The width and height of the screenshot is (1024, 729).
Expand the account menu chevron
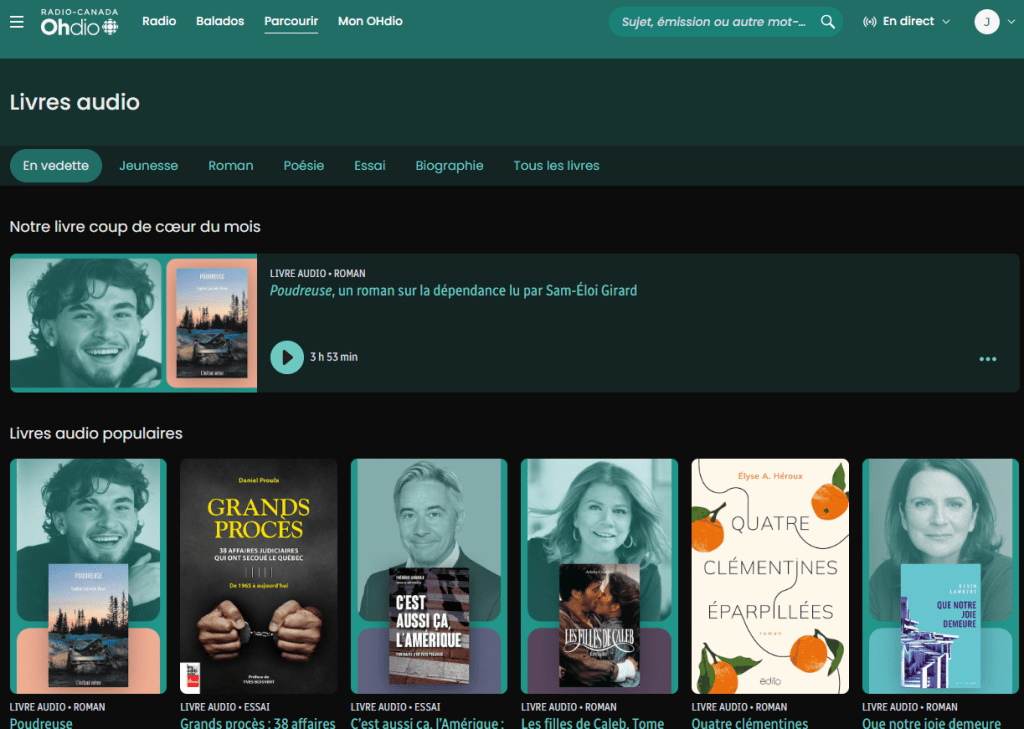[x=1010, y=22]
